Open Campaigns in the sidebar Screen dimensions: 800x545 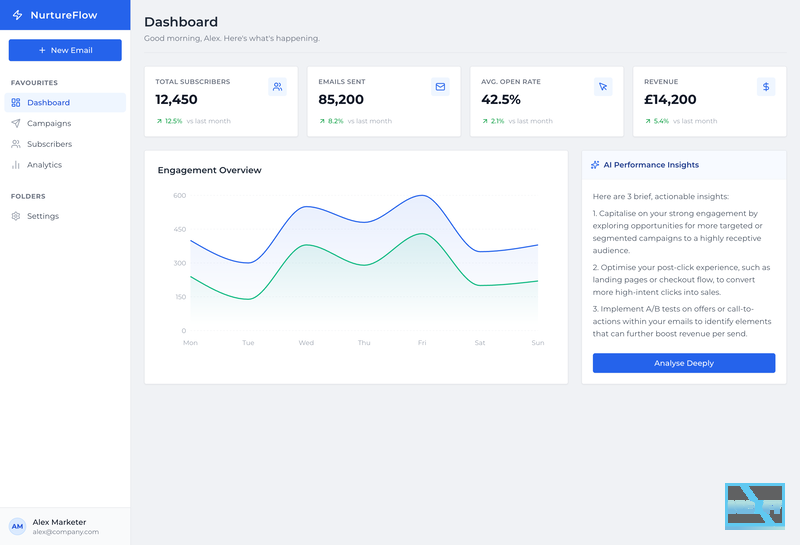[x=65, y=123]
